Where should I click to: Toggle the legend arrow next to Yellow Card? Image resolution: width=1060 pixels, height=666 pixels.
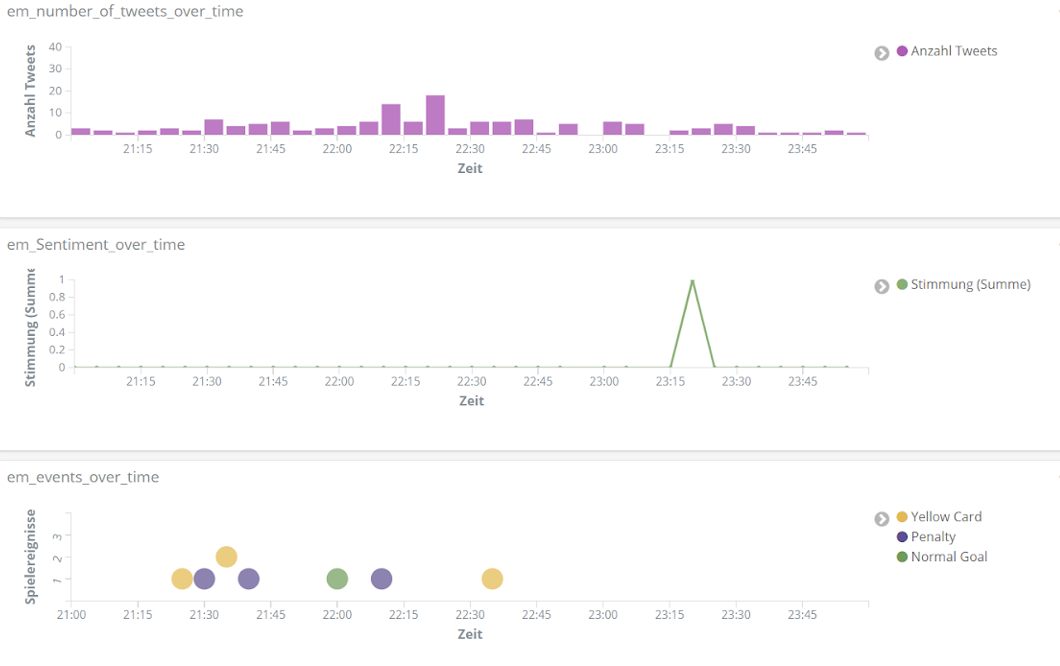click(882, 519)
